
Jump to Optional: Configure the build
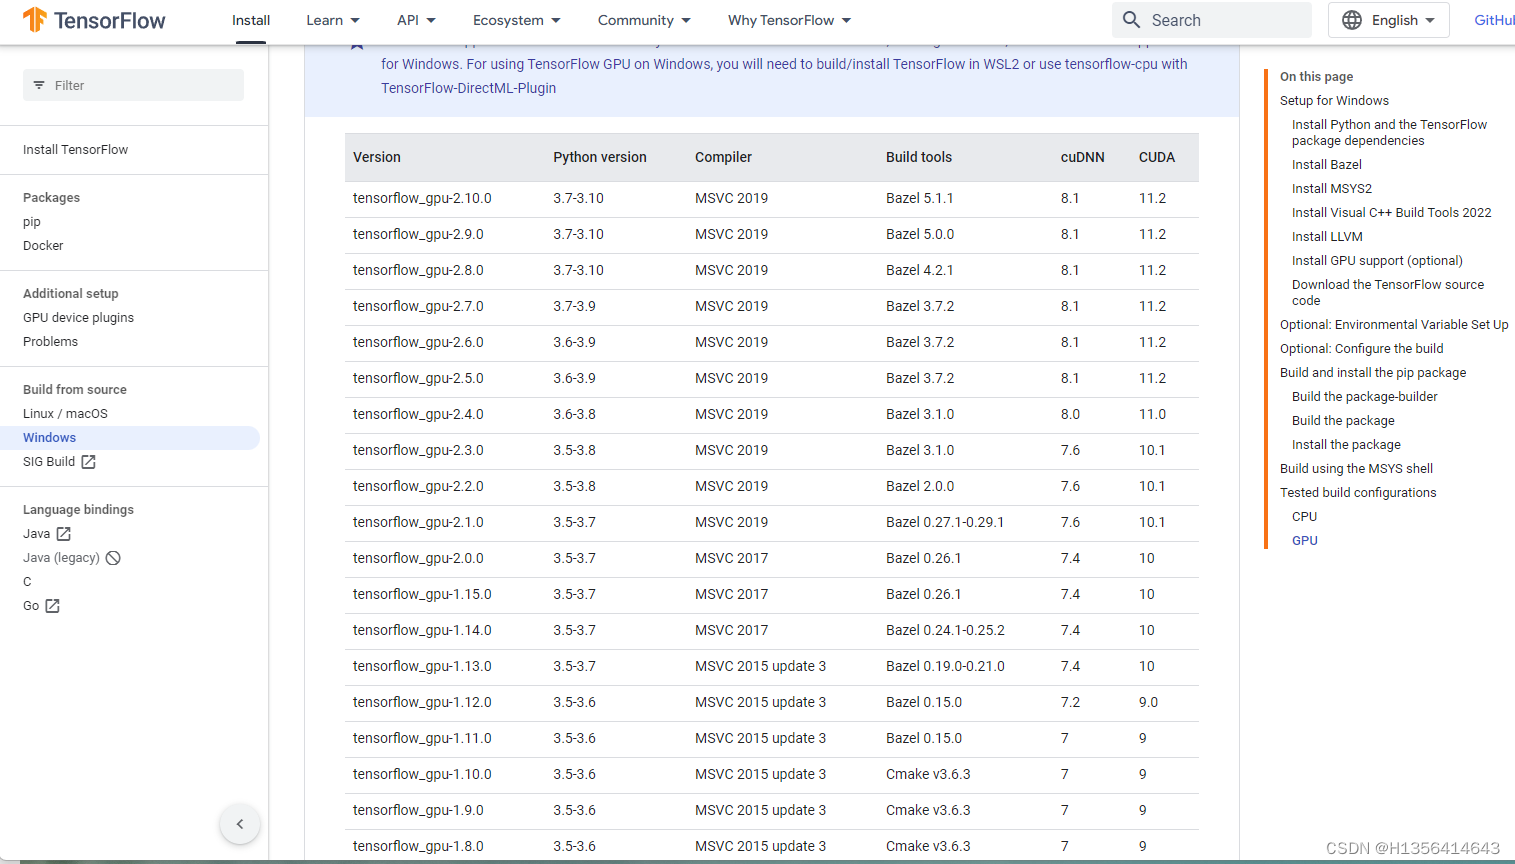(1362, 349)
